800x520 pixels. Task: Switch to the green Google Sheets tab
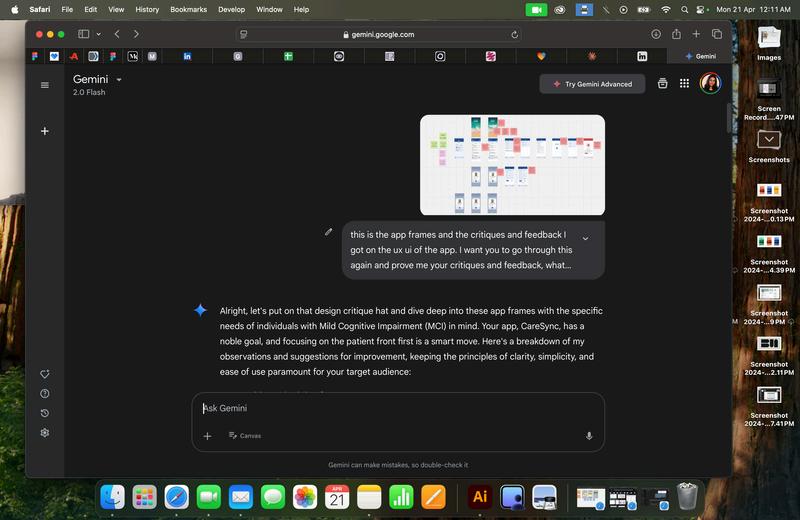(288, 56)
